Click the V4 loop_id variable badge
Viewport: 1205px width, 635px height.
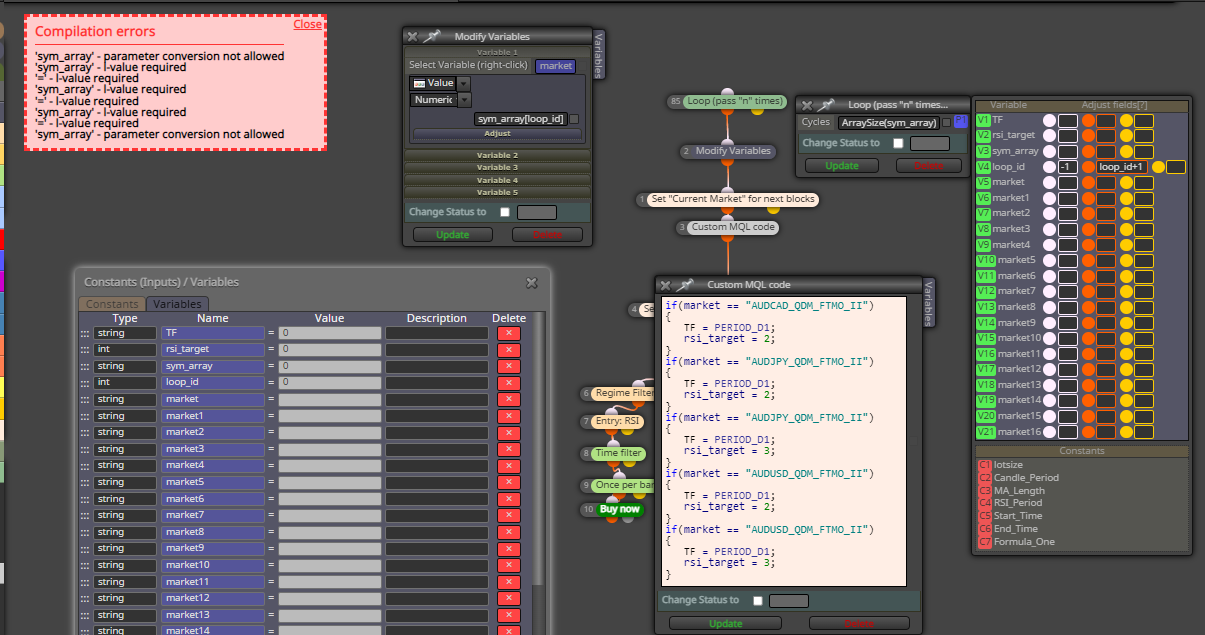pyautogui.click(x=983, y=167)
